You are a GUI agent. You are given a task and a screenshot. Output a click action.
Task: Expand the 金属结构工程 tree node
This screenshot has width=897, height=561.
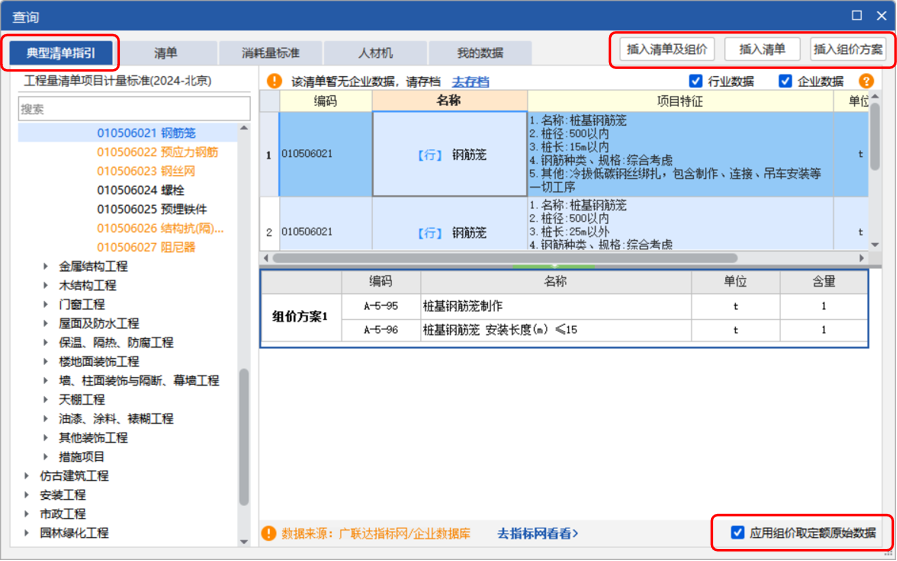click(x=46, y=266)
